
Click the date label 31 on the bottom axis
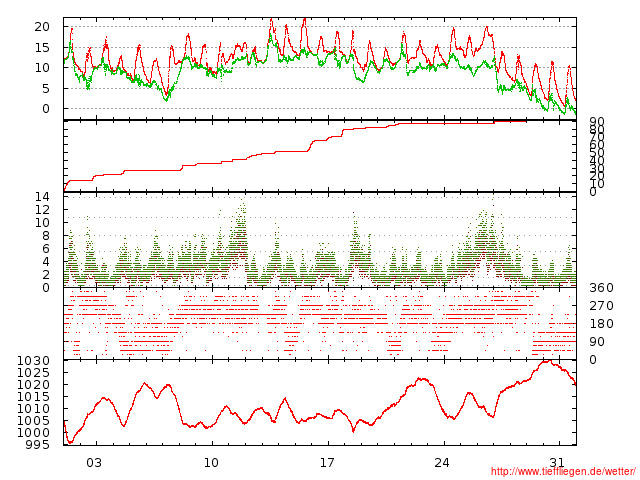pyautogui.click(x=557, y=463)
